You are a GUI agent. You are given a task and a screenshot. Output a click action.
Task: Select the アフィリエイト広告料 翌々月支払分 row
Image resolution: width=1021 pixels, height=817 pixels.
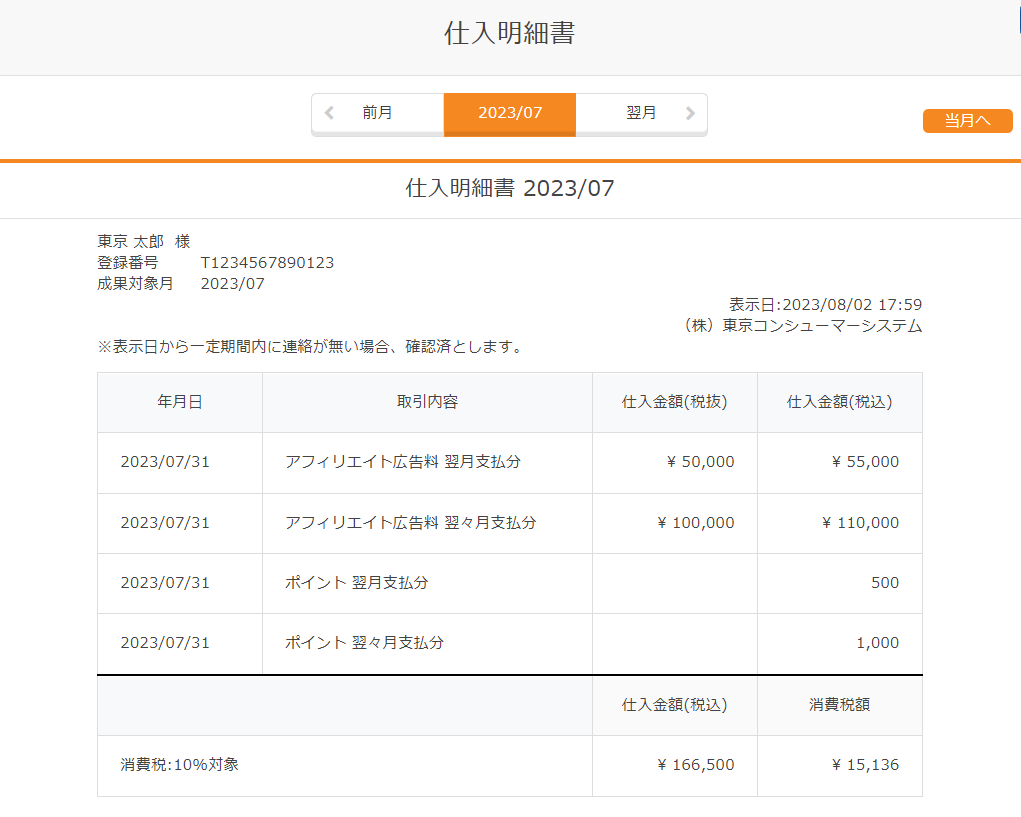[x=410, y=523]
